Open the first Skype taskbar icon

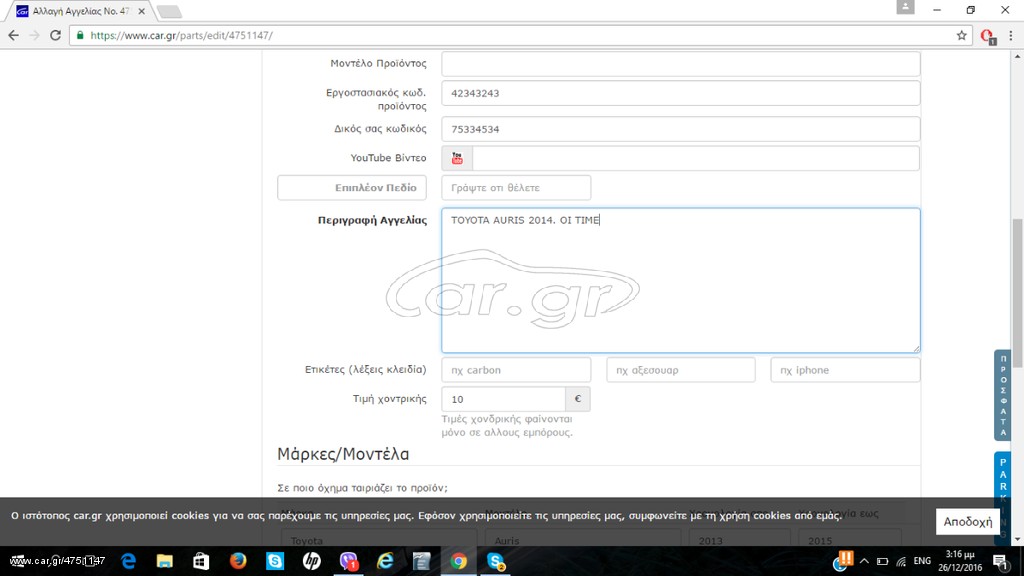tap(275, 561)
